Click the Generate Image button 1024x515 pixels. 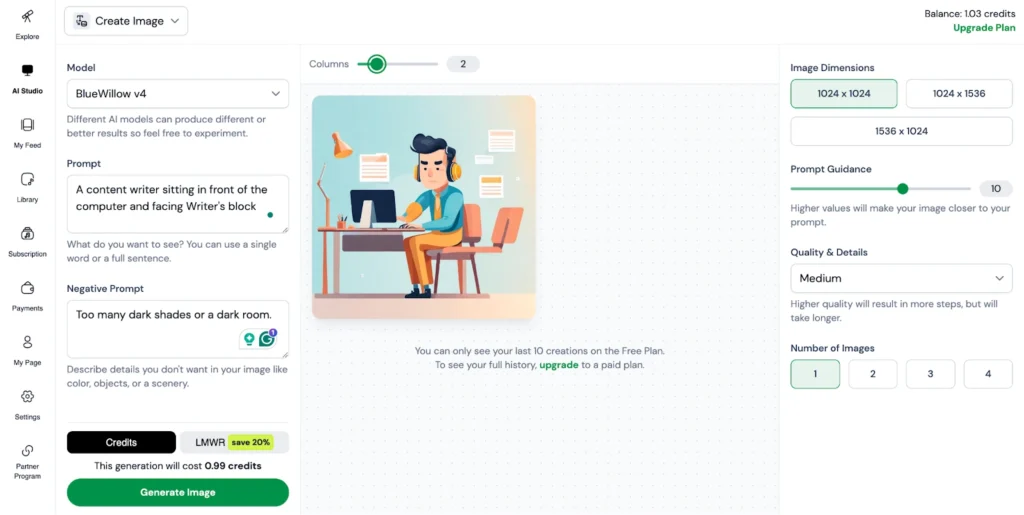click(x=178, y=492)
